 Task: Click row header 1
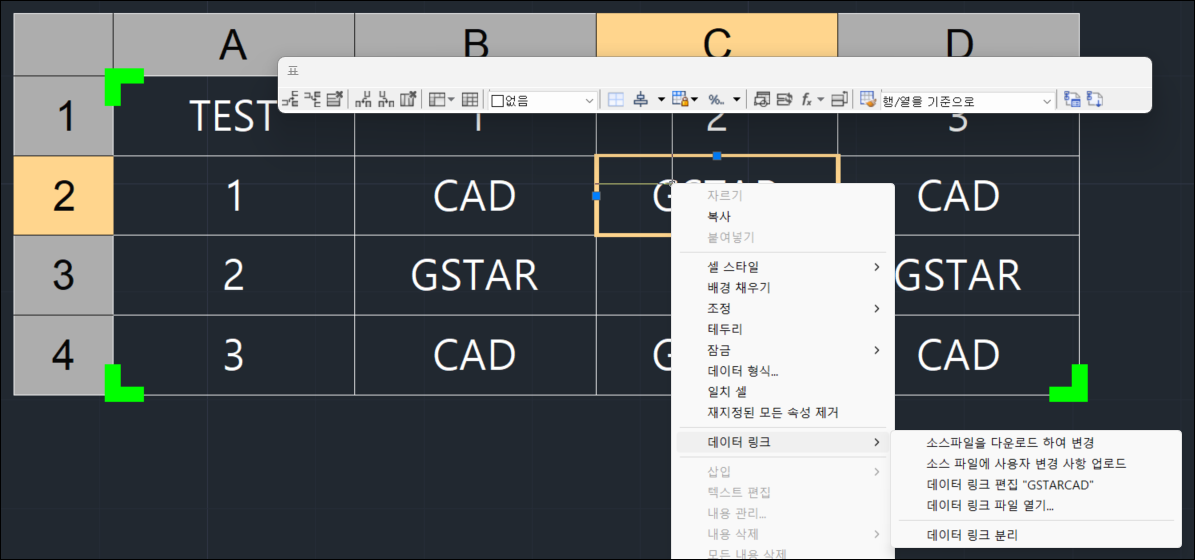(64, 117)
